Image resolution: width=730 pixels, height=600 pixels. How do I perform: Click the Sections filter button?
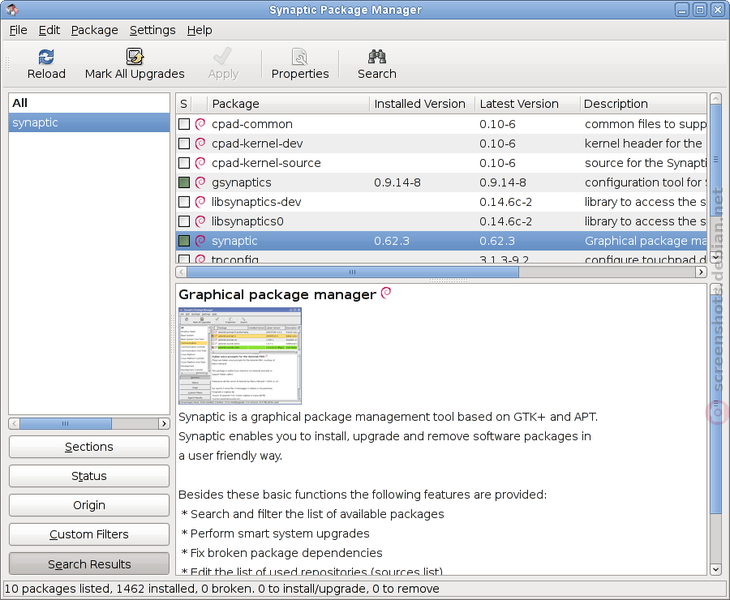pyautogui.click(x=89, y=447)
